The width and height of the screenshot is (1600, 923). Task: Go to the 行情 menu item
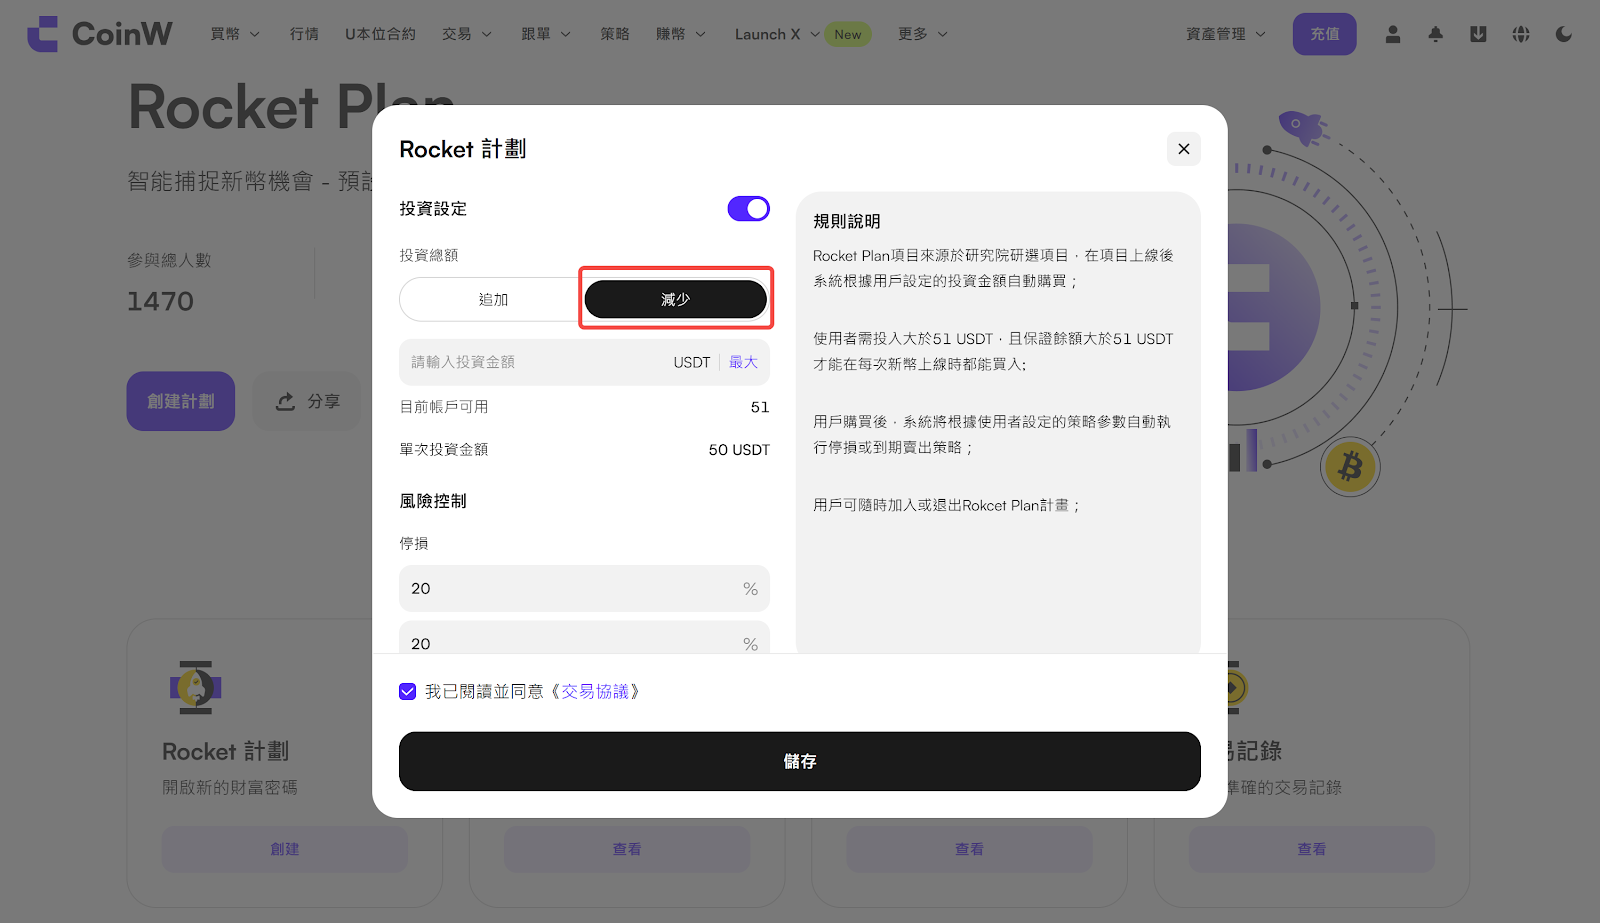(x=304, y=34)
